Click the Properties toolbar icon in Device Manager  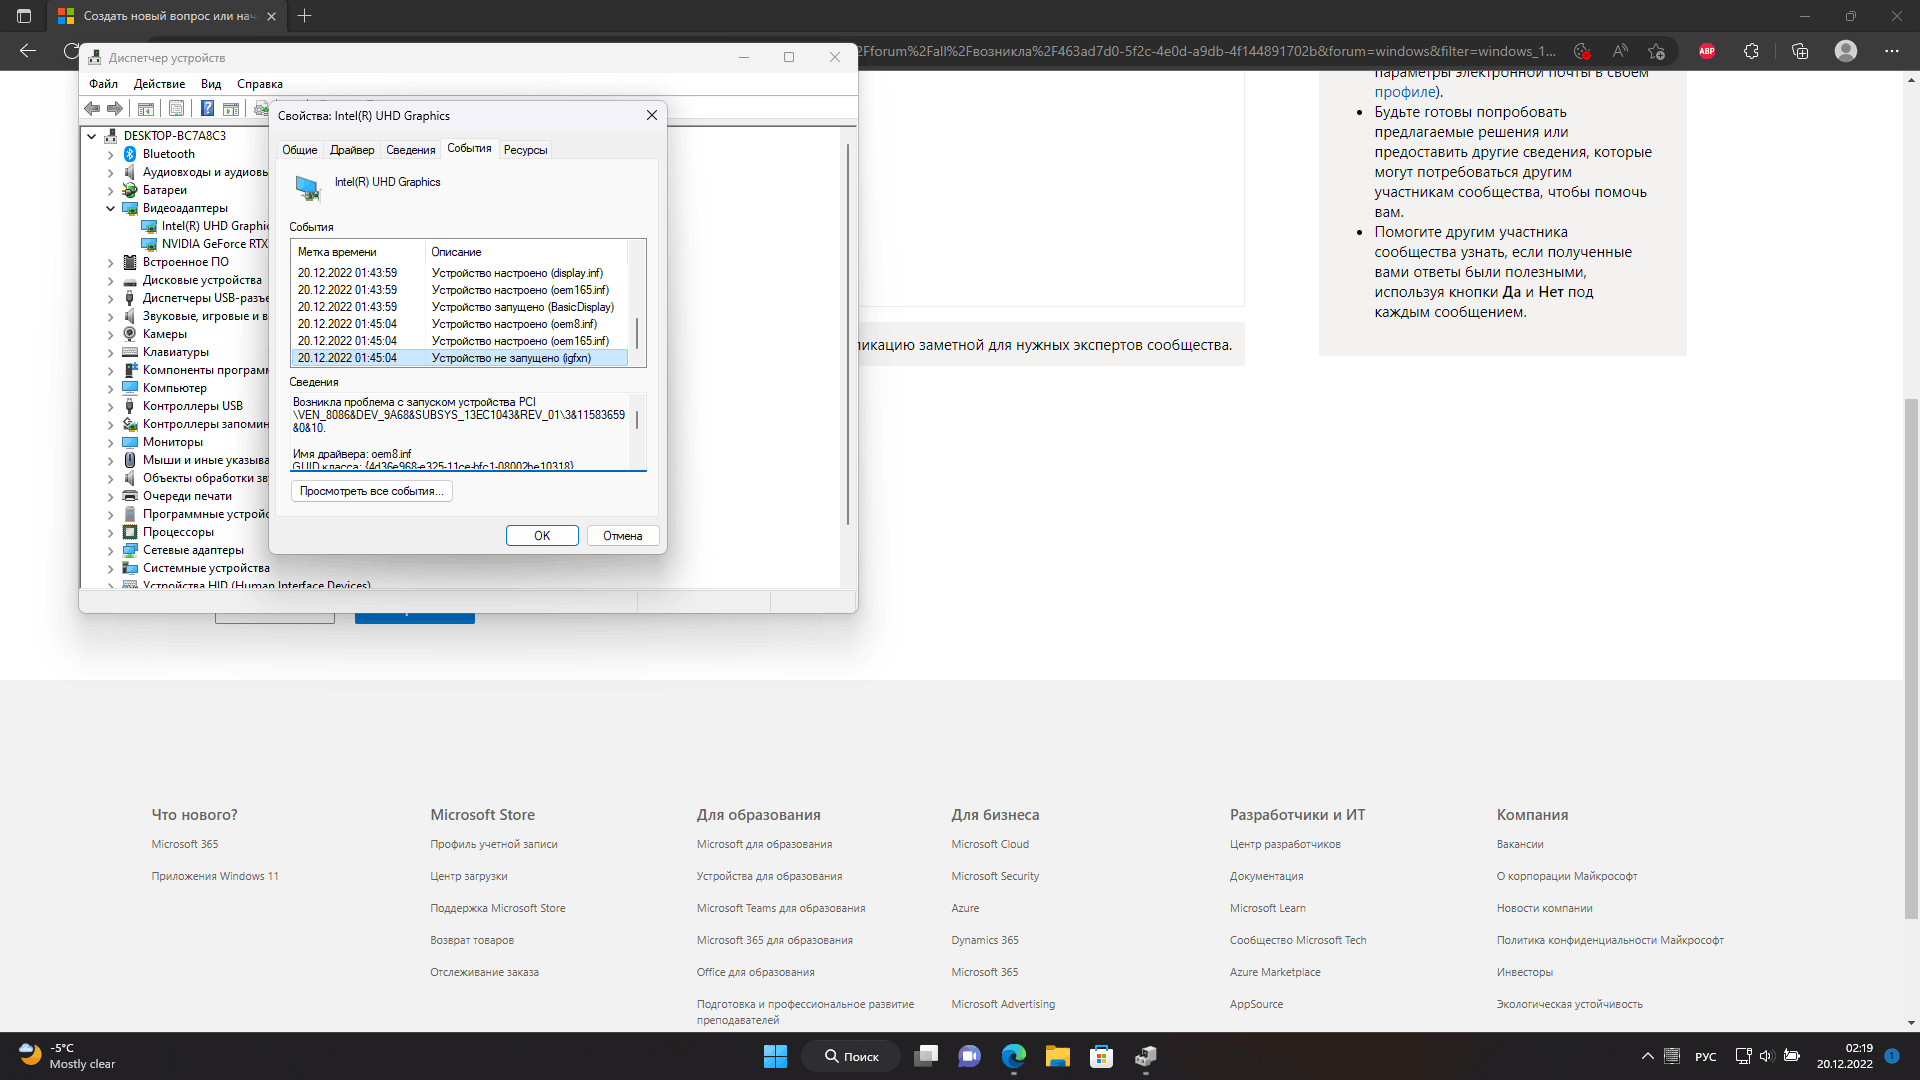coord(176,108)
